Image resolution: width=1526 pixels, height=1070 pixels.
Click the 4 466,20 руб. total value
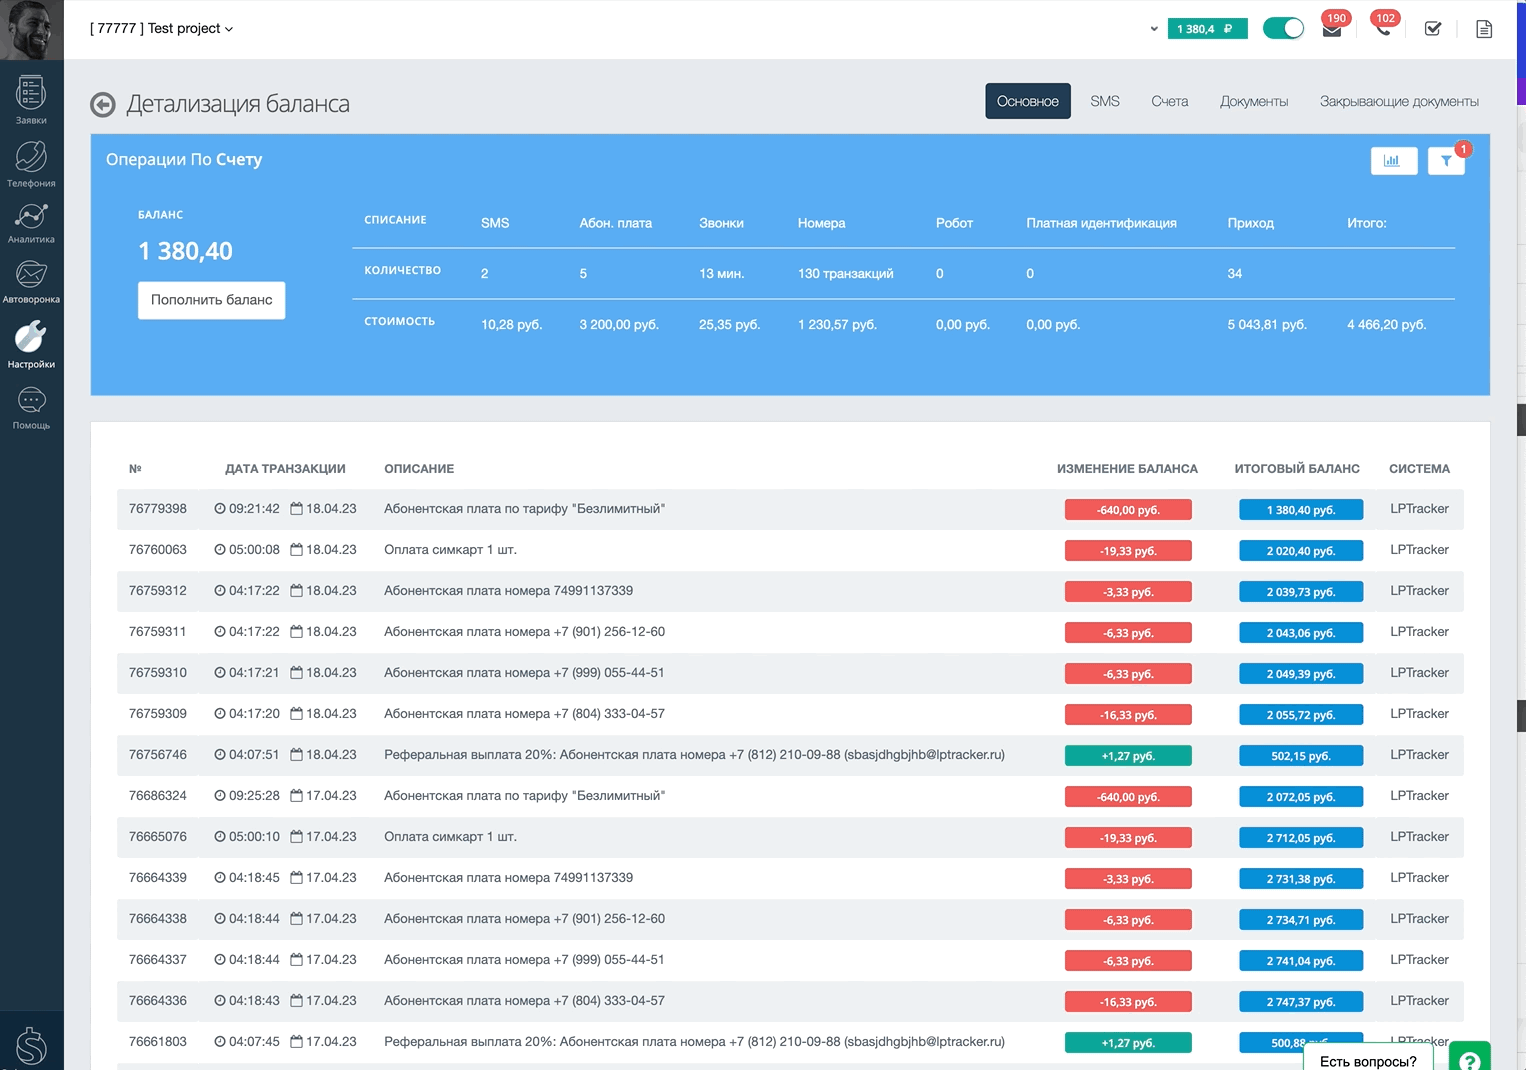click(x=1386, y=325)
